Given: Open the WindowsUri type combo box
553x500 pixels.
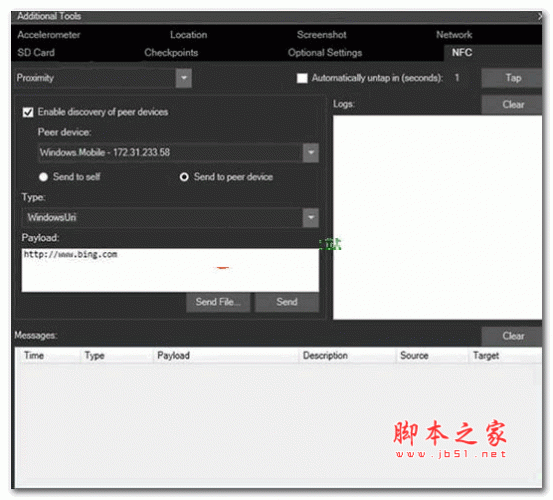Looking at the screenshot, I should pos(170,218).
